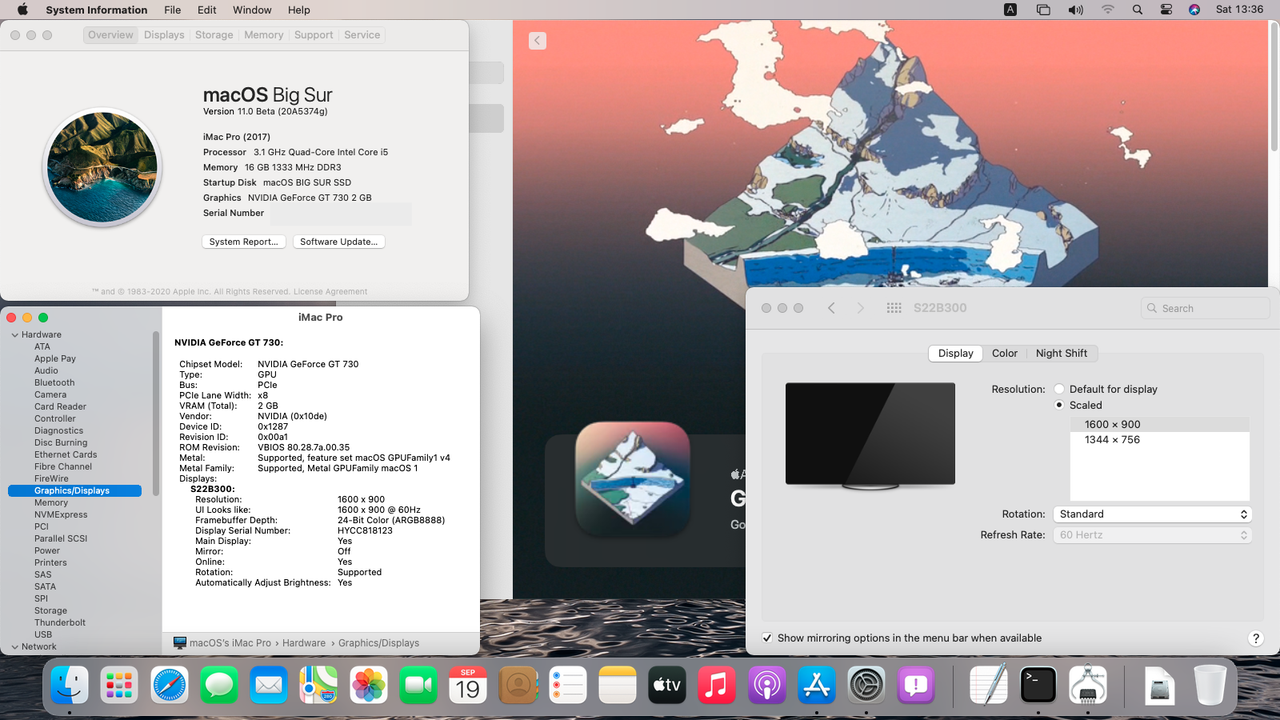Select Bluetooth in hardware sidebar
Screen dimensions: 1280x720
[x=54, y=383]
